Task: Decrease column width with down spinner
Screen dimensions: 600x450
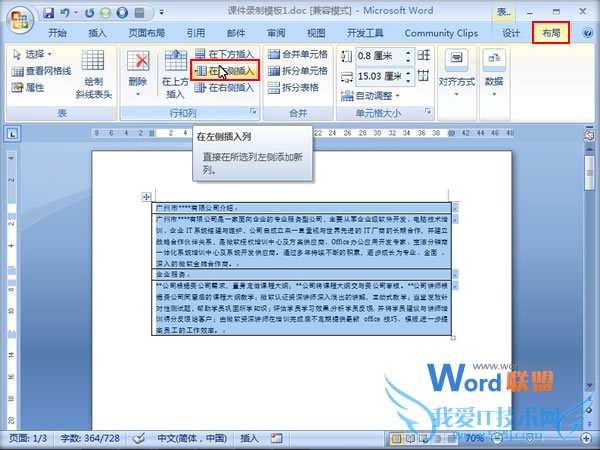Action: (408, 81)
